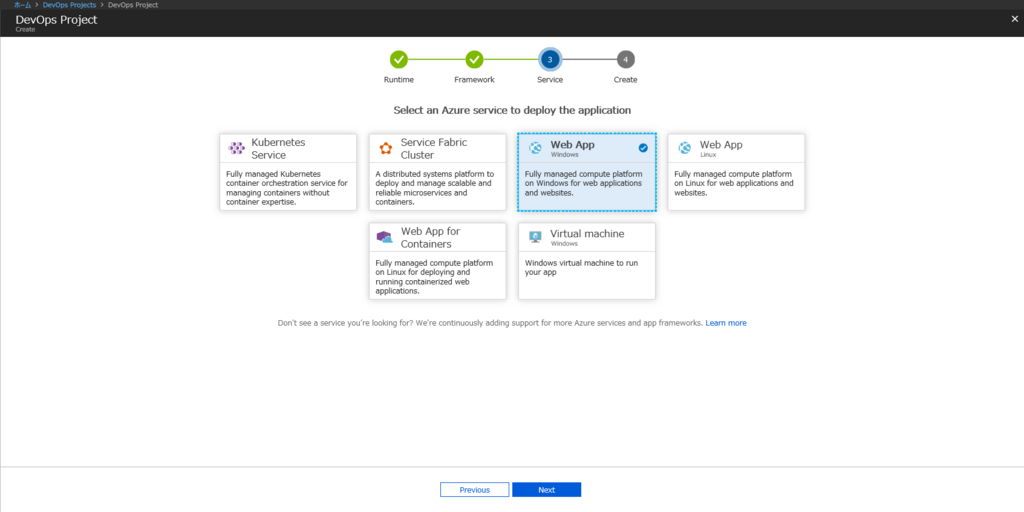The width and height of the screenshot is (1024, 512).
Task: Click the Web App Linux globe icon
Action: coord(684,148)
